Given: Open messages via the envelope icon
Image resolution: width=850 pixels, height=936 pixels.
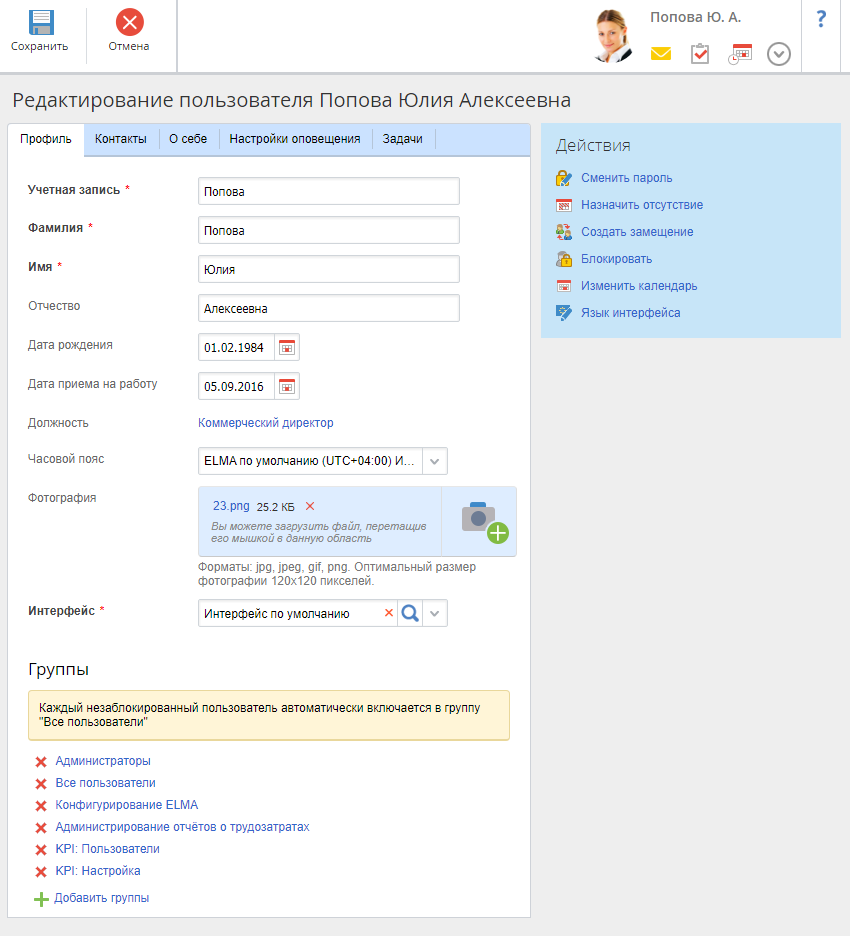Looking at the screenshot, I should (661, 54).
